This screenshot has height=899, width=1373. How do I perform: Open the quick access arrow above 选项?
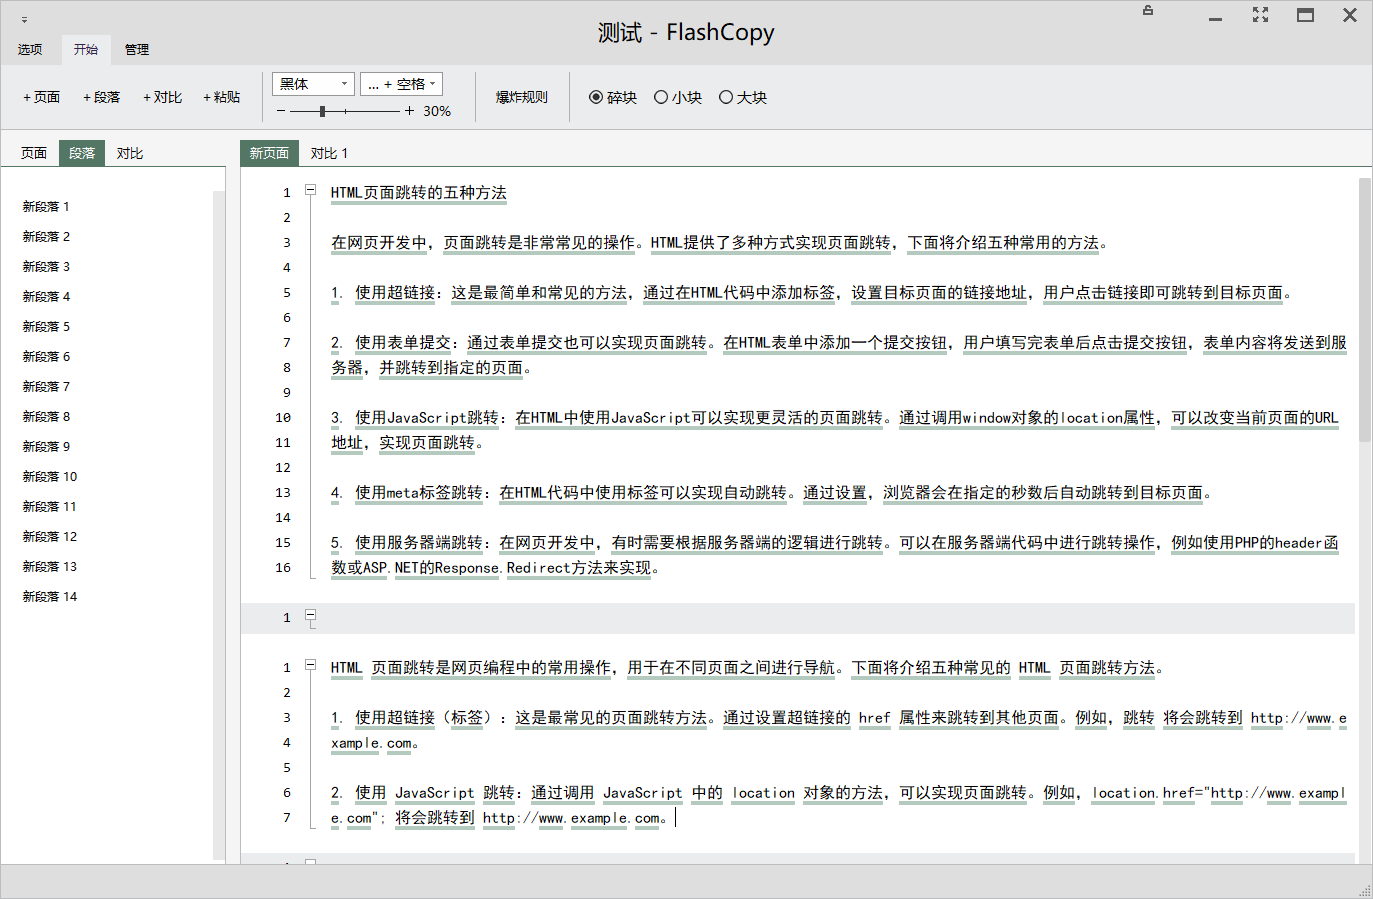[x=24, y=20]
